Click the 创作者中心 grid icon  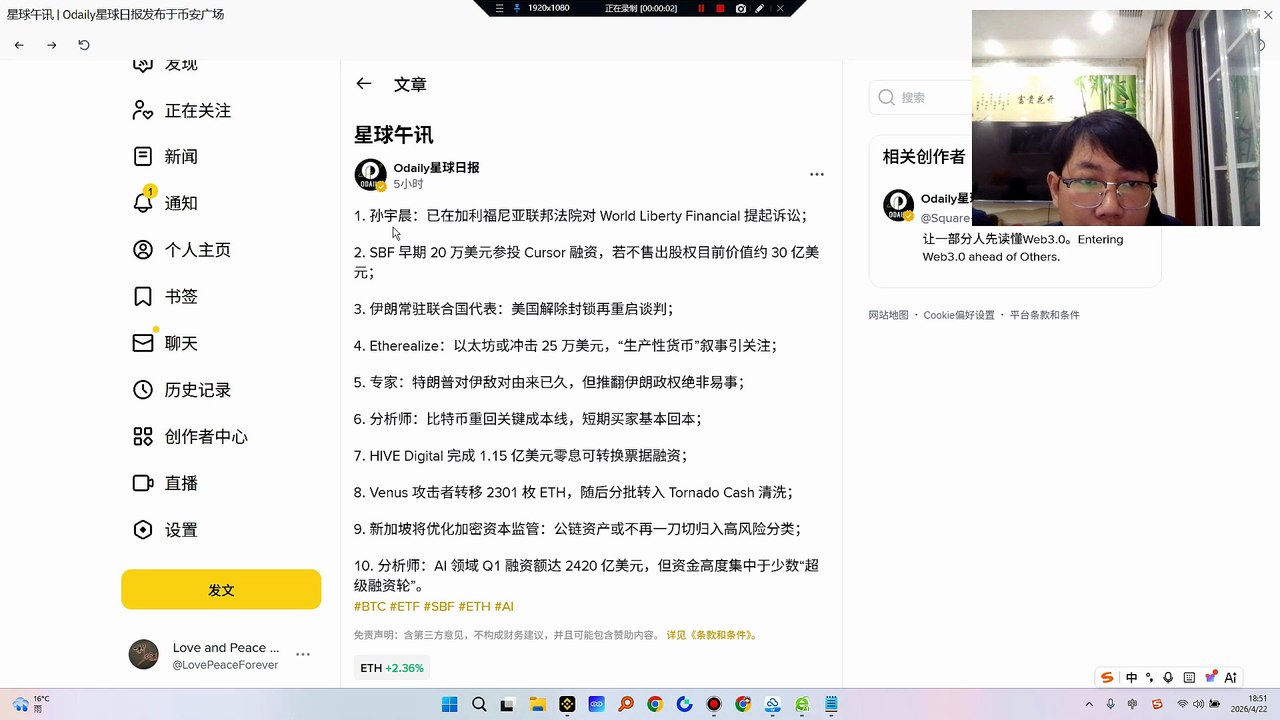[x=143, y=437]
